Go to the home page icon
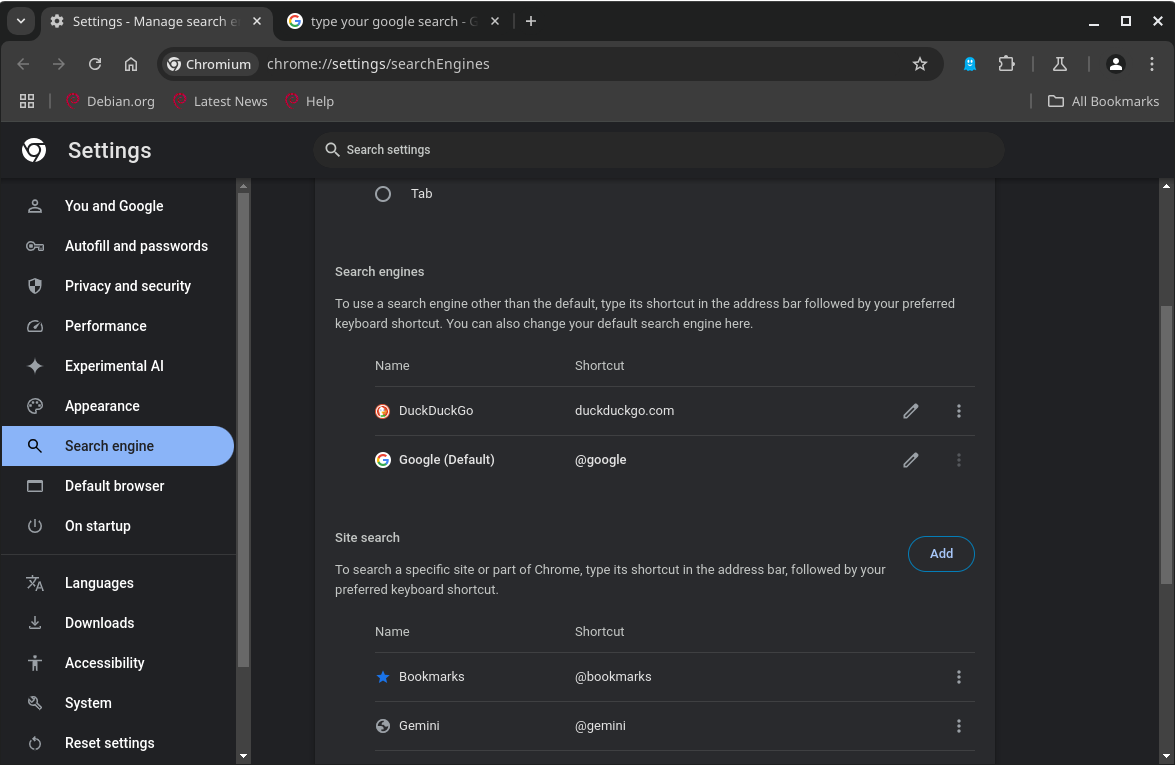Viewport: 1175px width, 765px height. click(131, 64)
